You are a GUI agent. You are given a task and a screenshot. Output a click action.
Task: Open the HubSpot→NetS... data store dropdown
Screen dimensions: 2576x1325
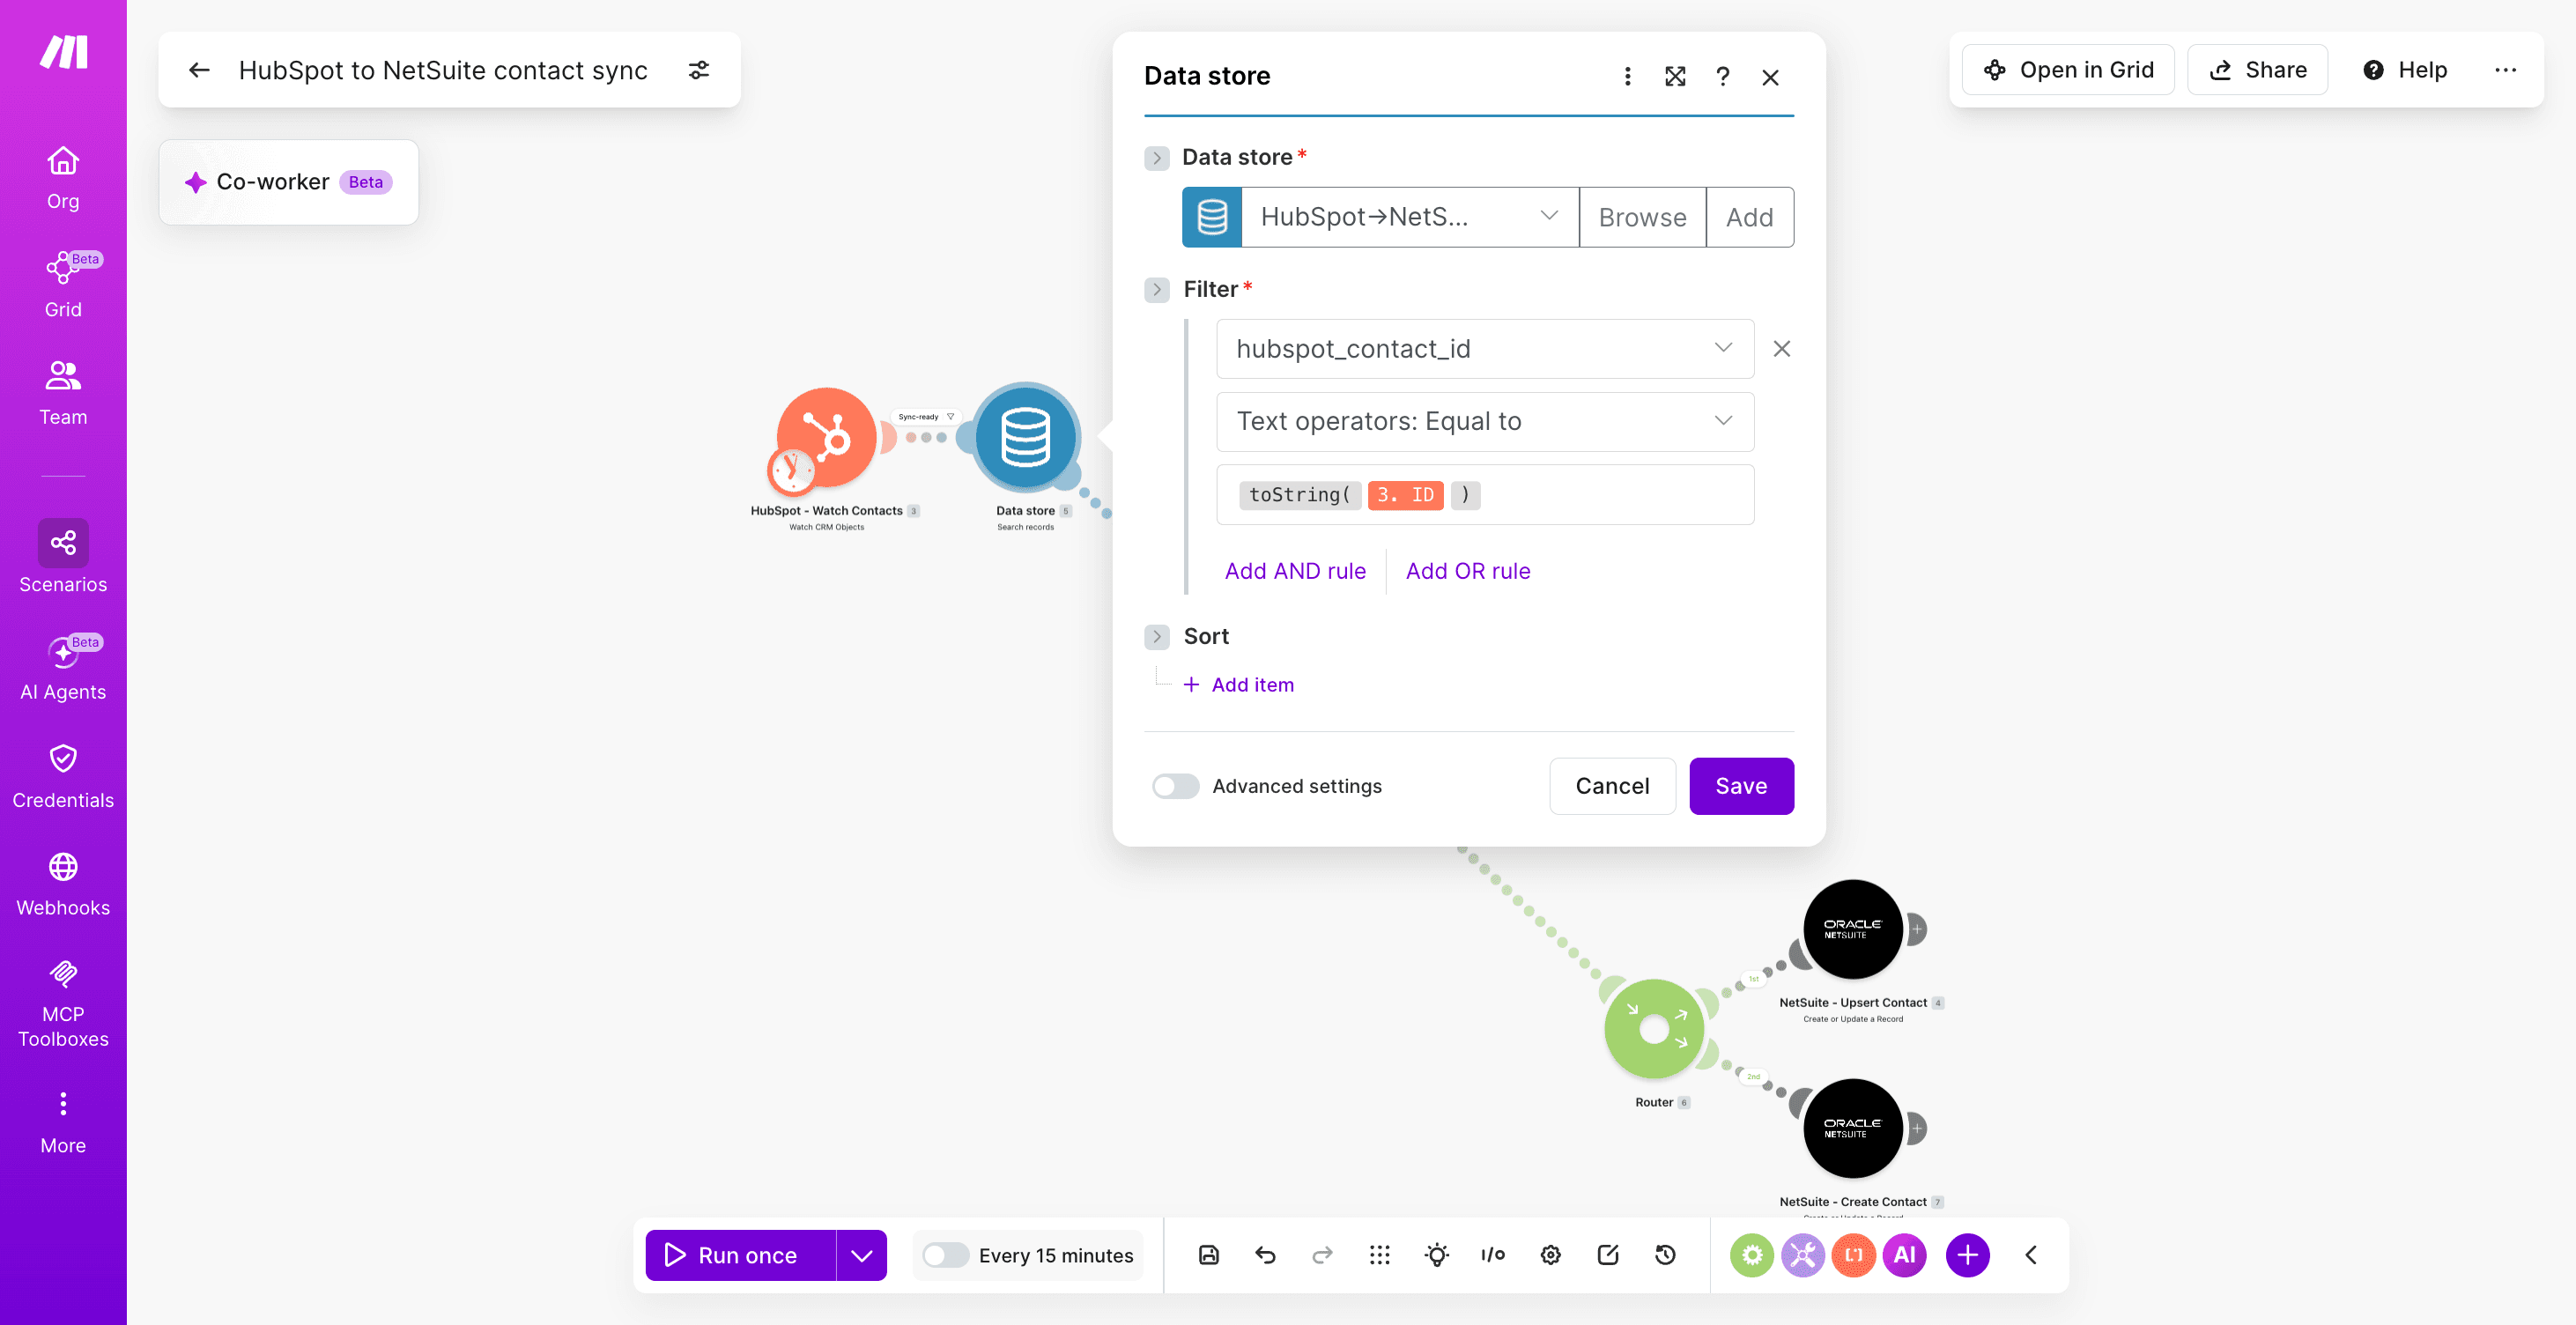1410,217
